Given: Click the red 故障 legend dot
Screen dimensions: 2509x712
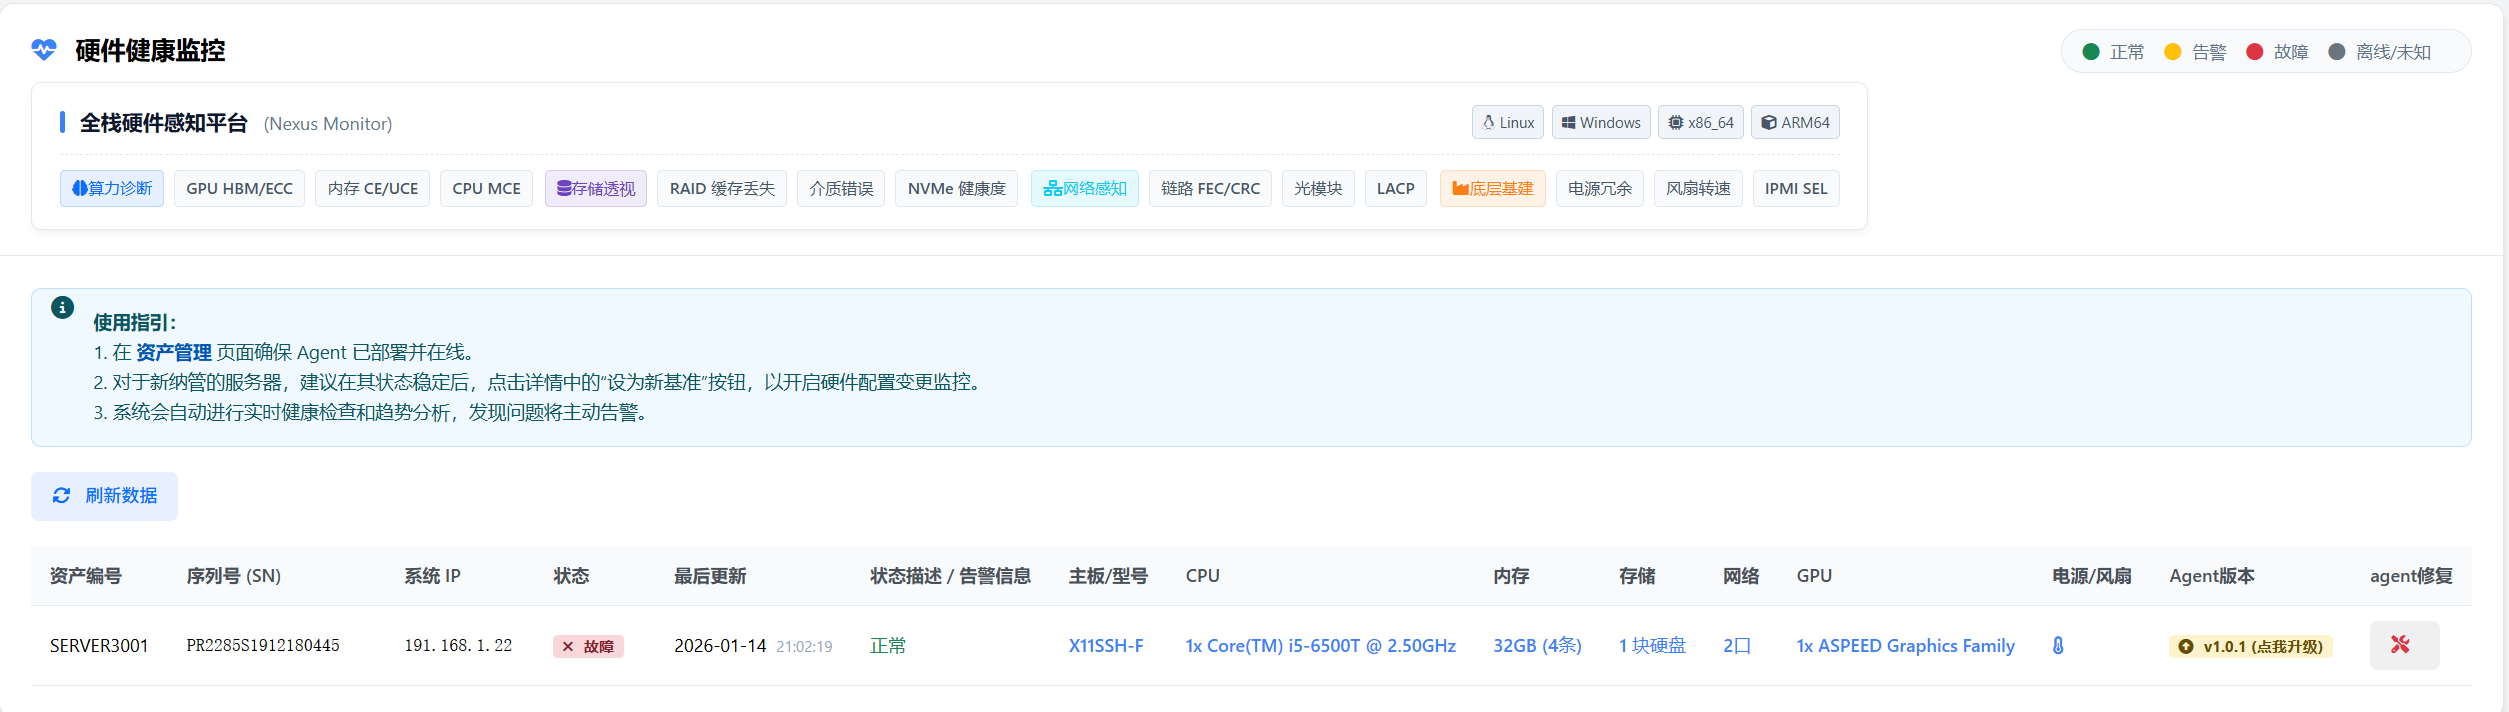Looking at the screenshot, I should [x=2254, y=52].
